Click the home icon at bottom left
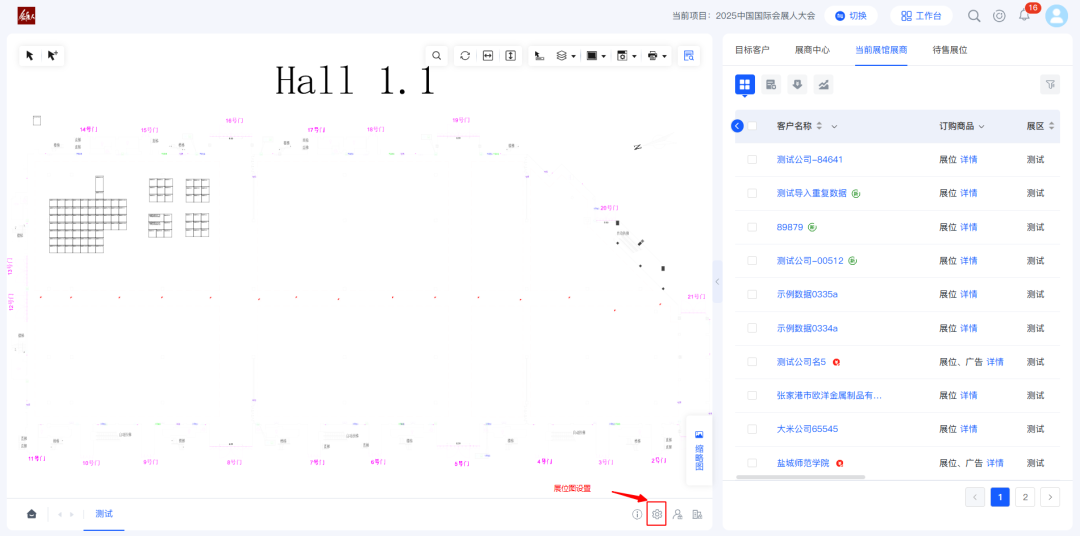Image resolution: width=1080 pixels, height=536 pixels. click(32, 514)
